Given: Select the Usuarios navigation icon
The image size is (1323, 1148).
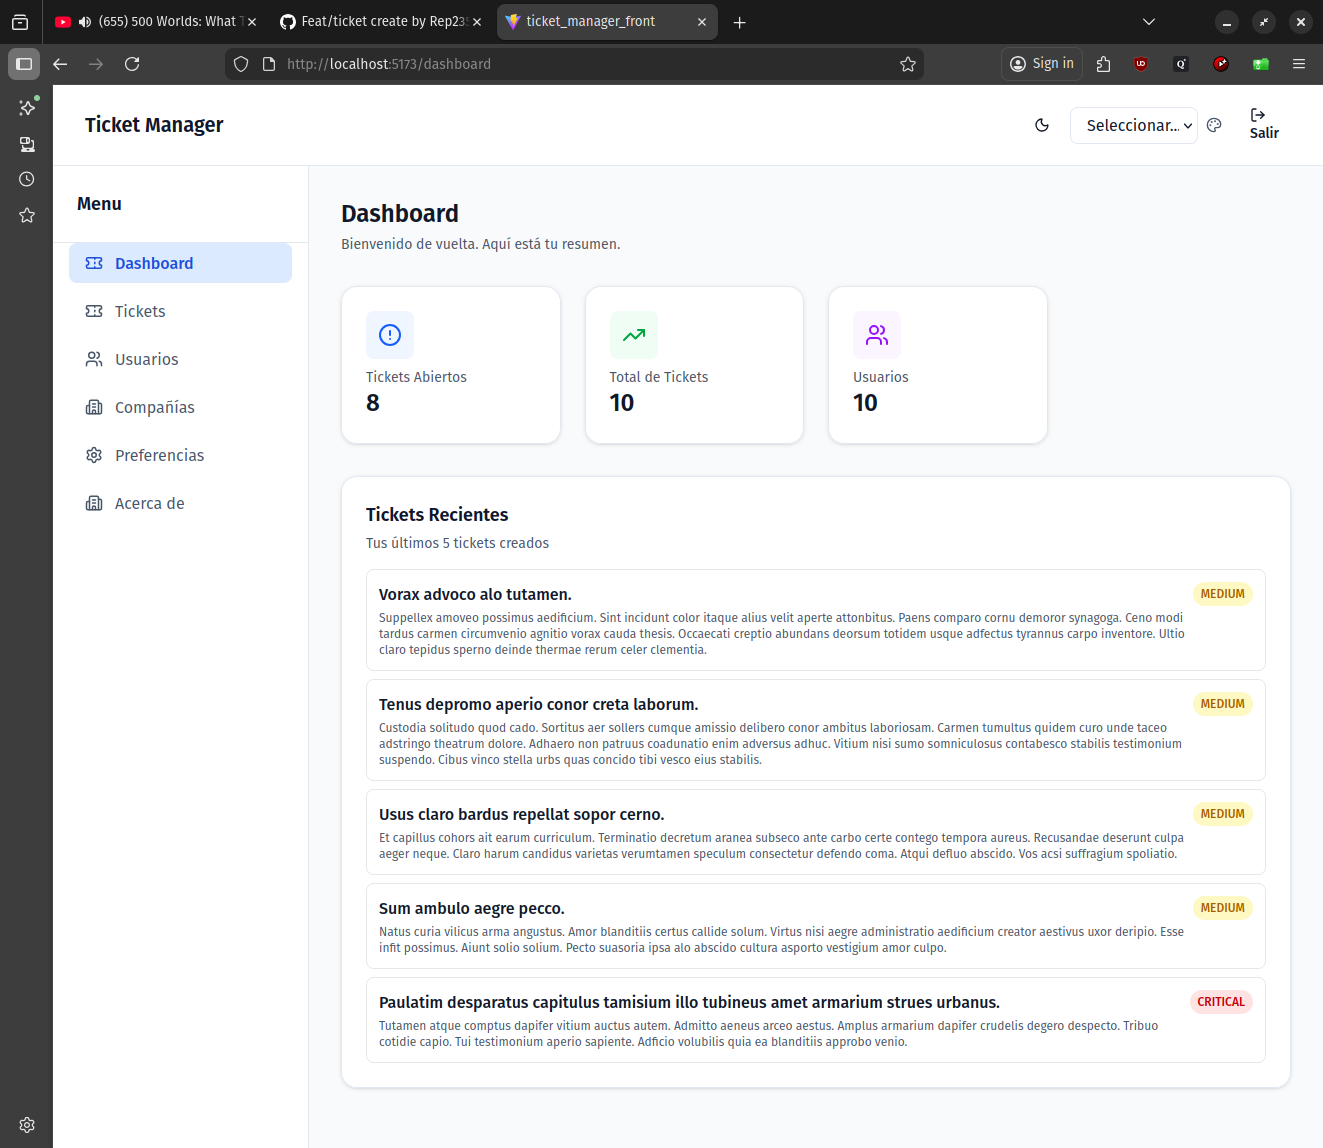Looking at the screenshot, I should pos(93,359).
